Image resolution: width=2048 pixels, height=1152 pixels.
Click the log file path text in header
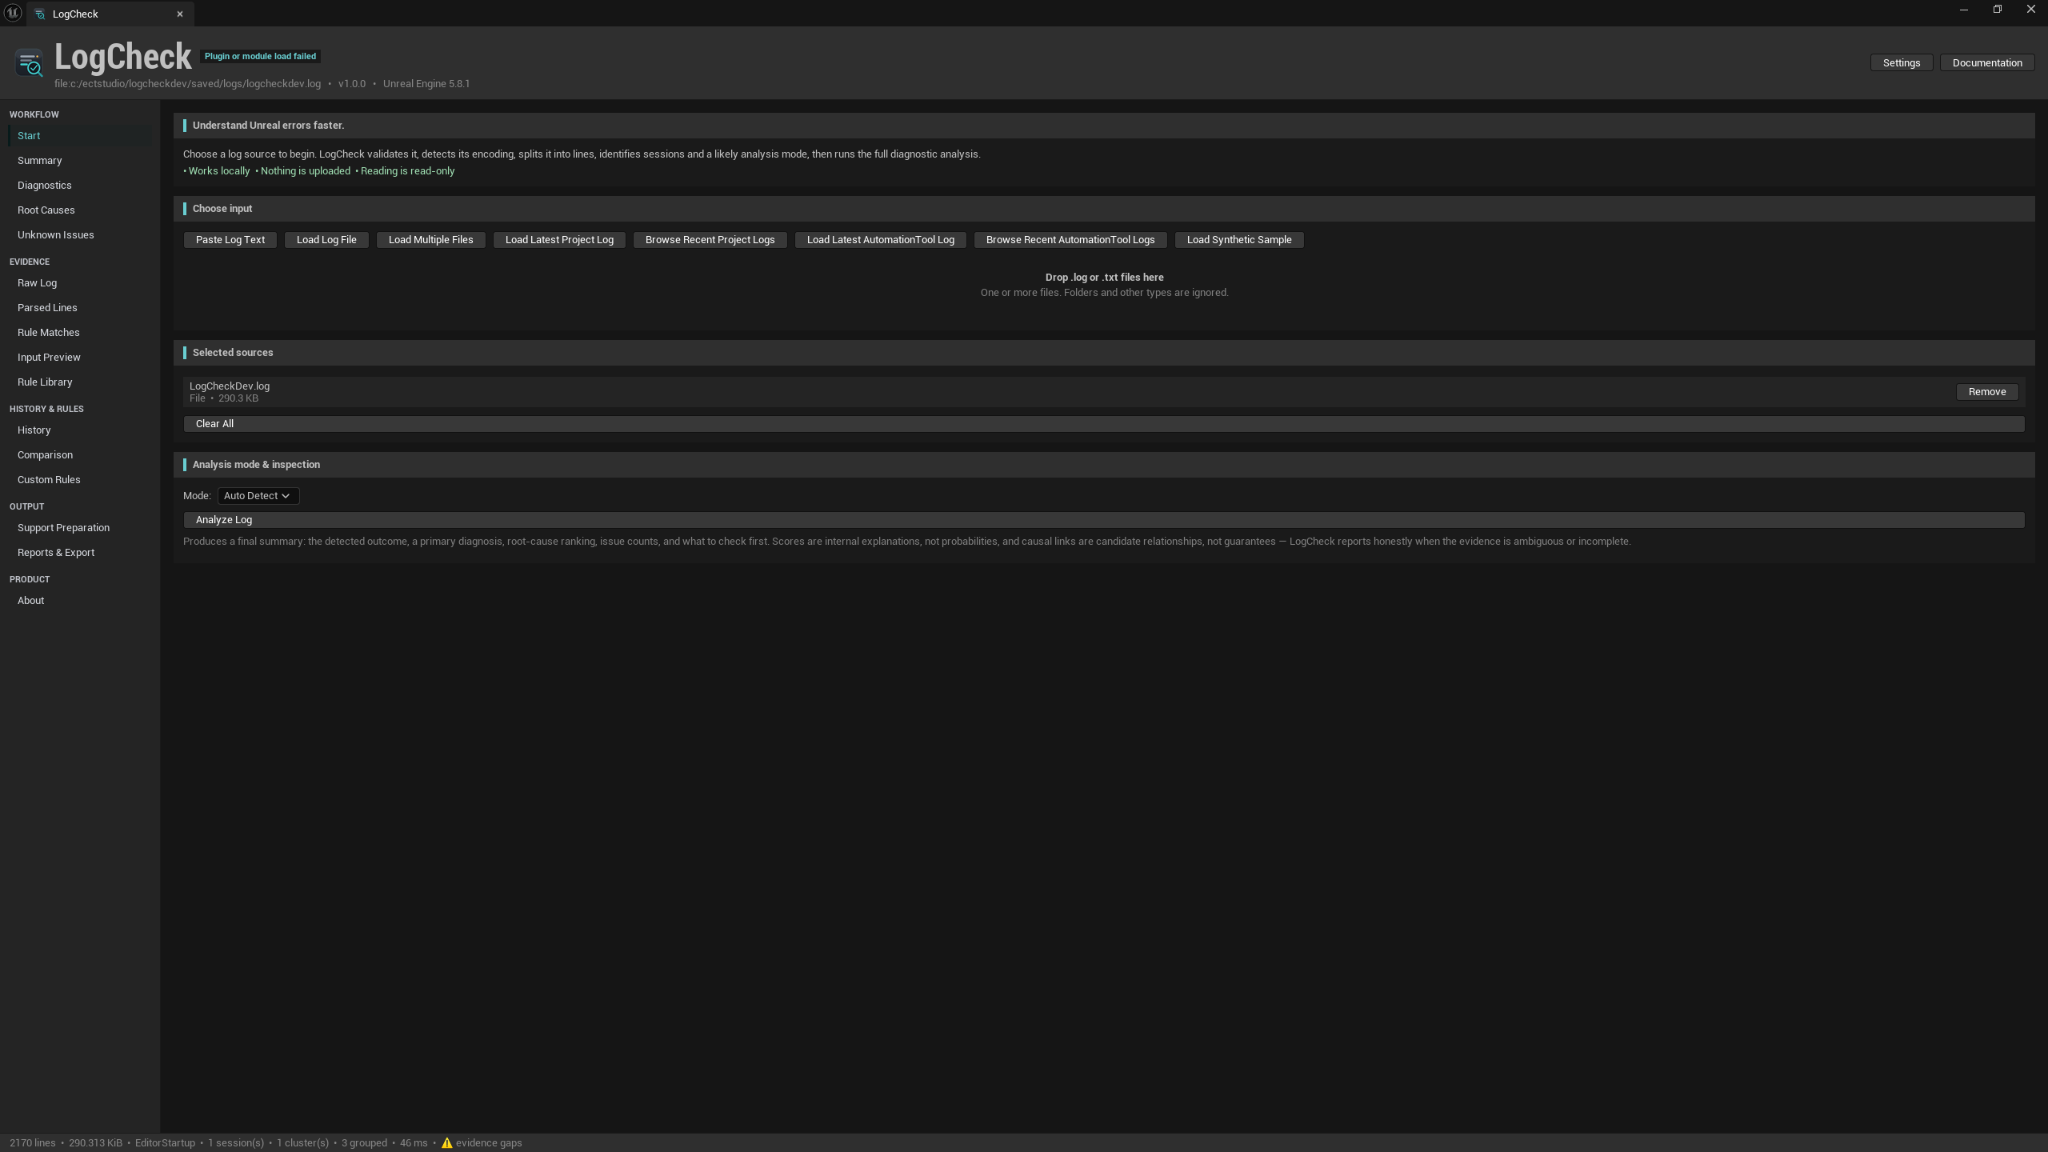[188, 84]
